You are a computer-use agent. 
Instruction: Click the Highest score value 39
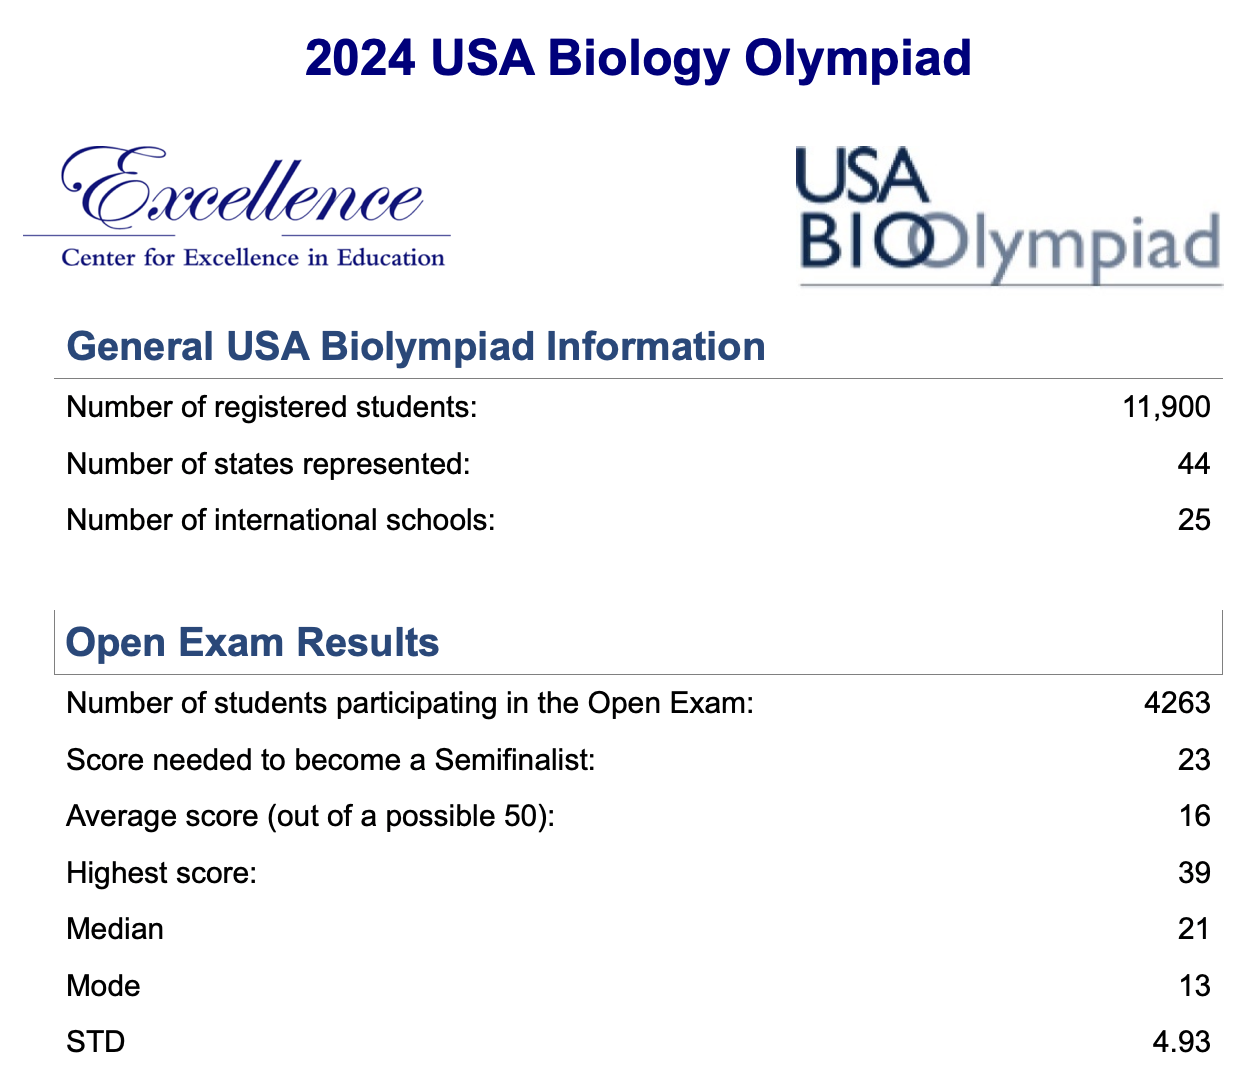click(1194, 873)
